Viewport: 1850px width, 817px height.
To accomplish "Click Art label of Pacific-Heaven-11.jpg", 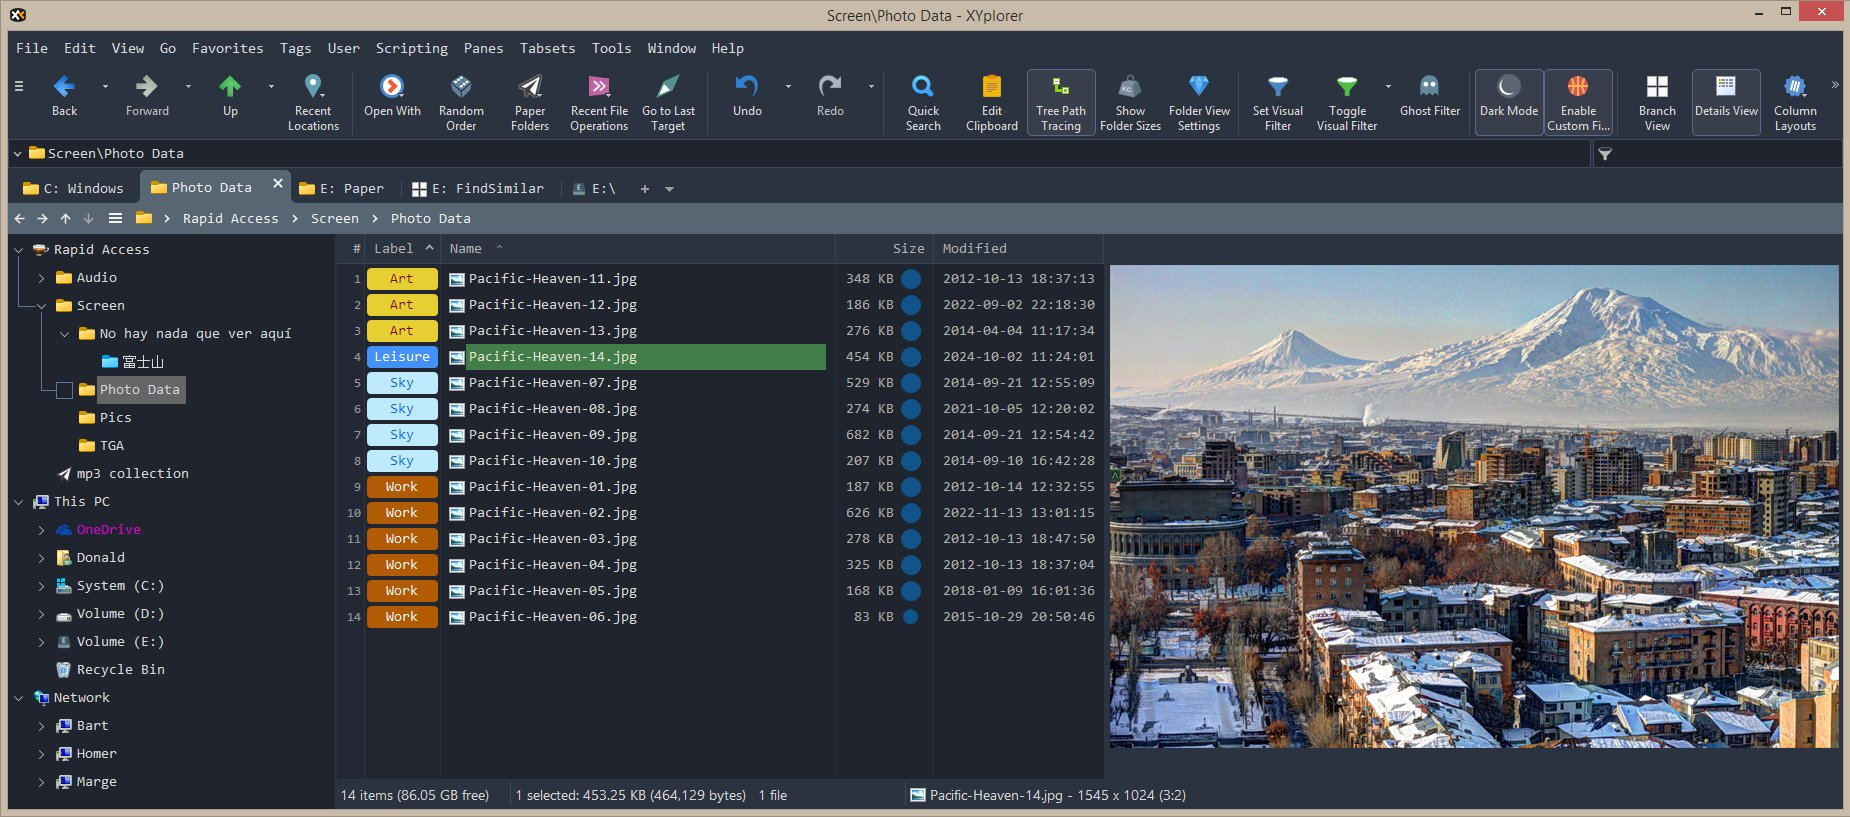I will coord(402,279).
